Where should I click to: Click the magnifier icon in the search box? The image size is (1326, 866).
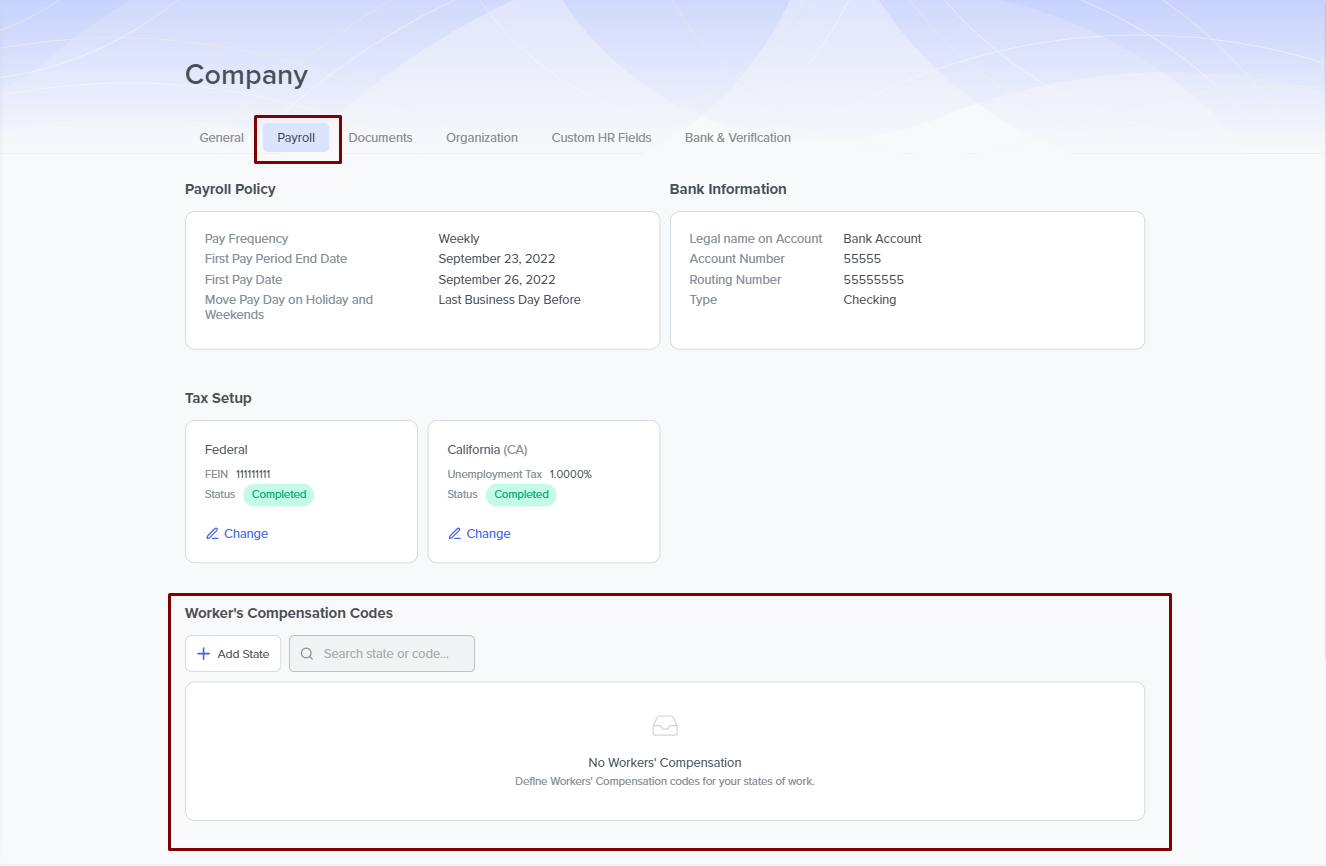tap(307, 654)
